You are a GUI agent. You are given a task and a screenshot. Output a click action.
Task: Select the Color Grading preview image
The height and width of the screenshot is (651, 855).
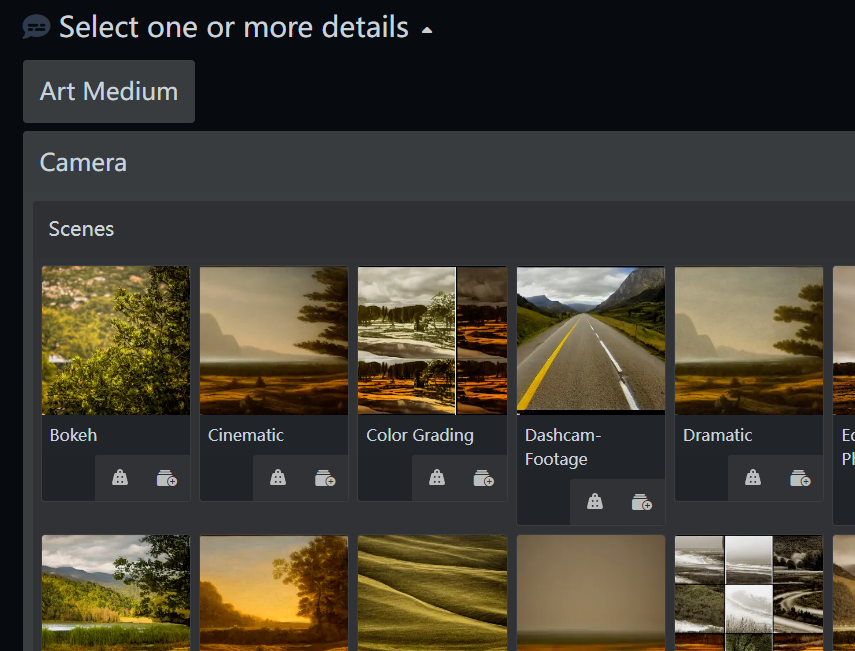click(432, 340)
